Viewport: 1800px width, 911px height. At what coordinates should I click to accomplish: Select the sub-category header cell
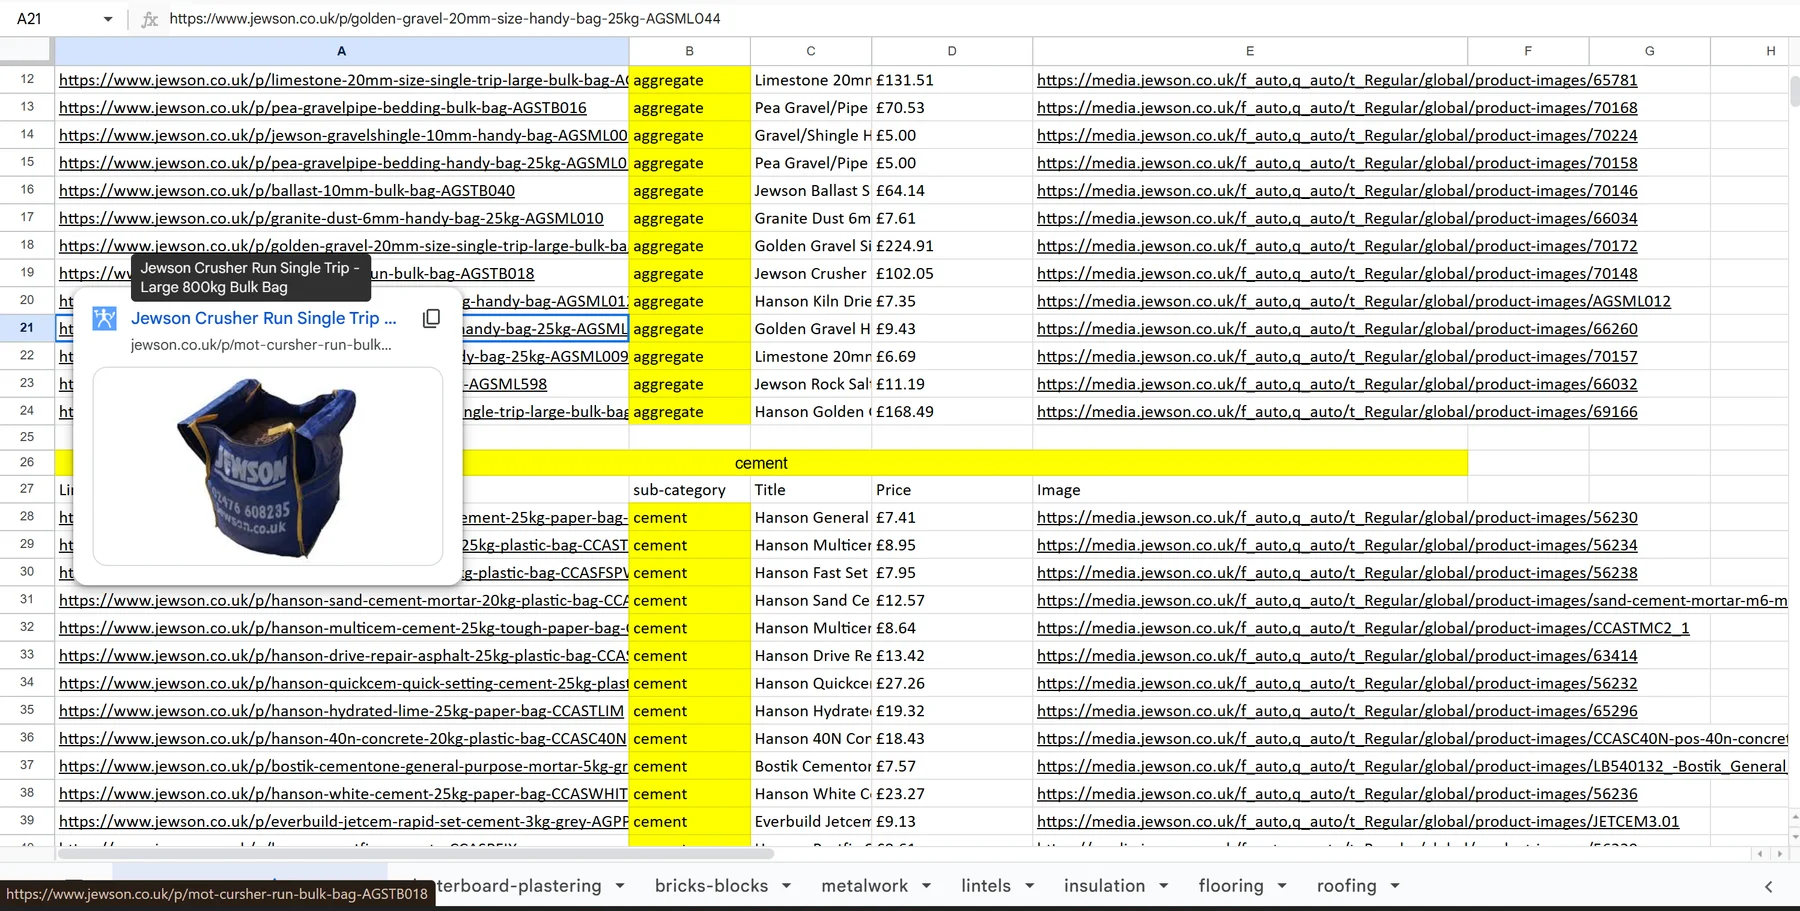(689, 490)
